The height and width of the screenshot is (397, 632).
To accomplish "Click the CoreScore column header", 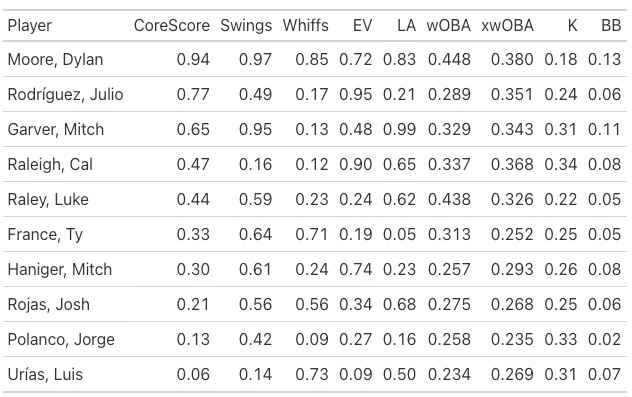I will [x=172, y=26].
